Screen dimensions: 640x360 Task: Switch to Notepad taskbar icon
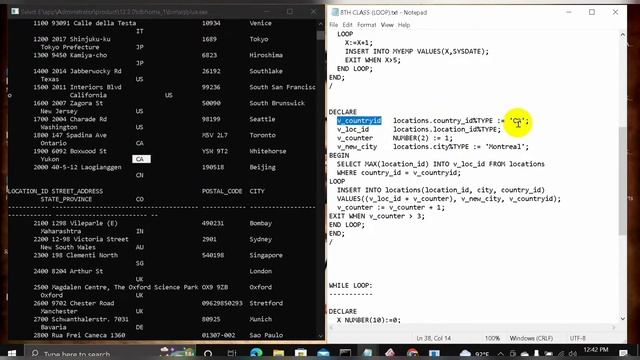[367, 353]
